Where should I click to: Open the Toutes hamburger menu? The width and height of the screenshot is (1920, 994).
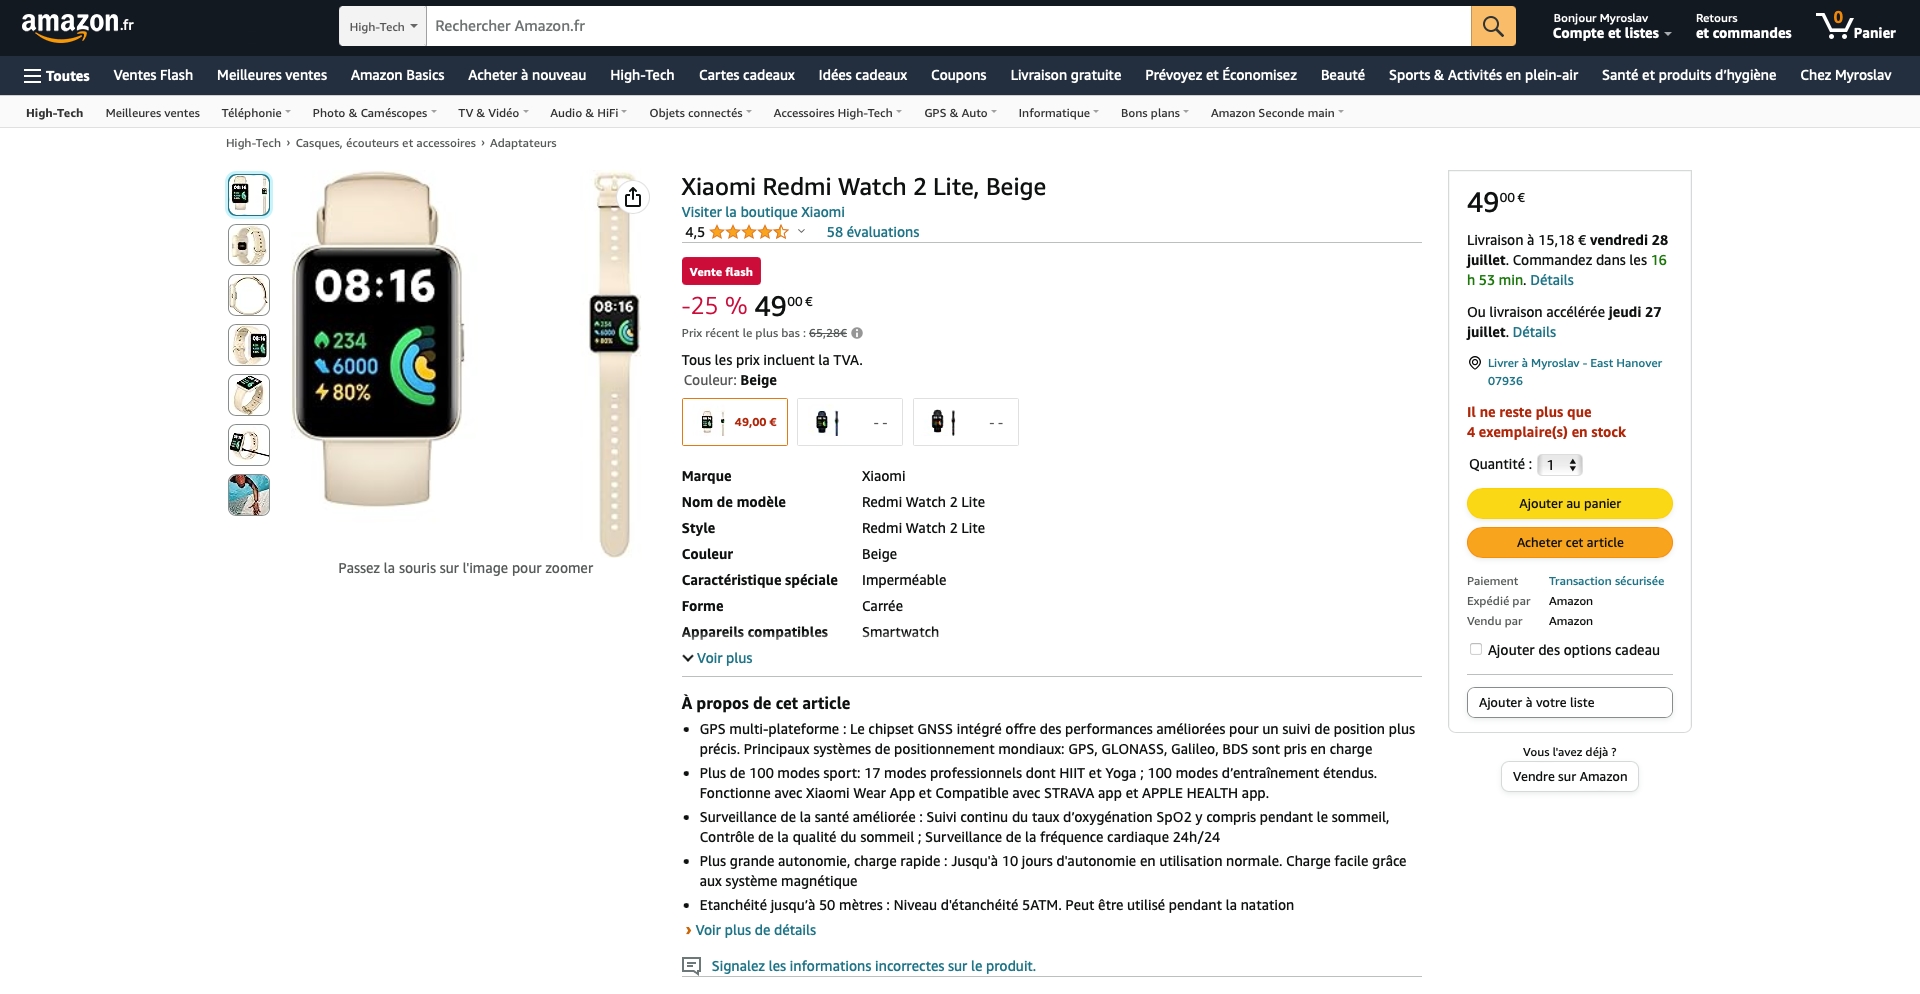pos(57,76)
